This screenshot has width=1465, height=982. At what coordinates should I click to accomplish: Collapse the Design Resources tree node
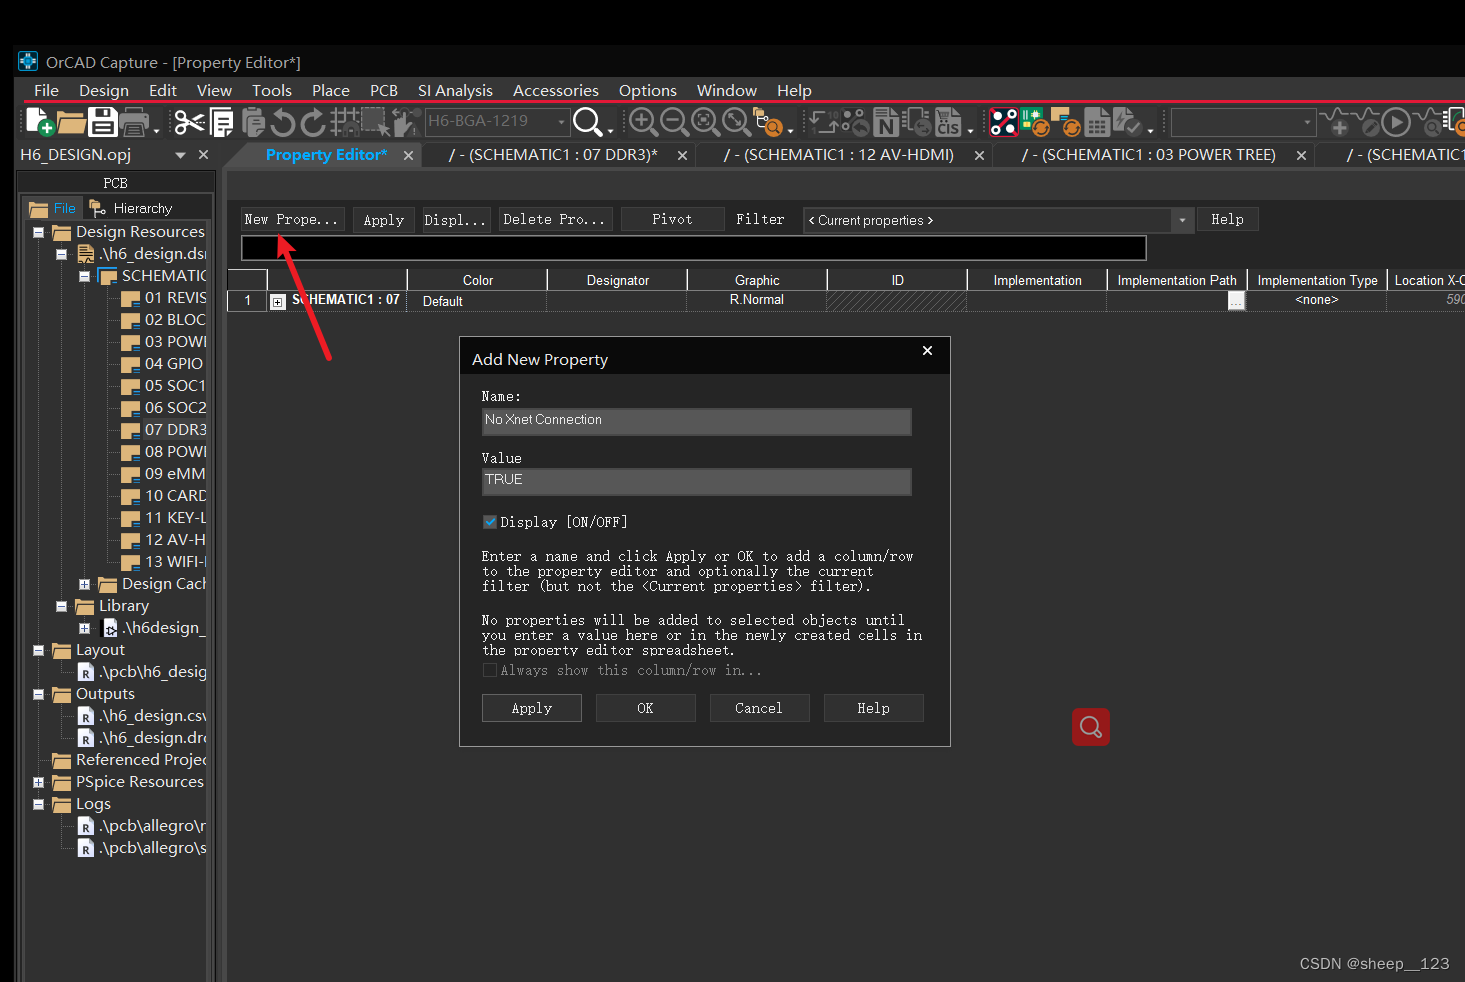(x=38, y=232)
